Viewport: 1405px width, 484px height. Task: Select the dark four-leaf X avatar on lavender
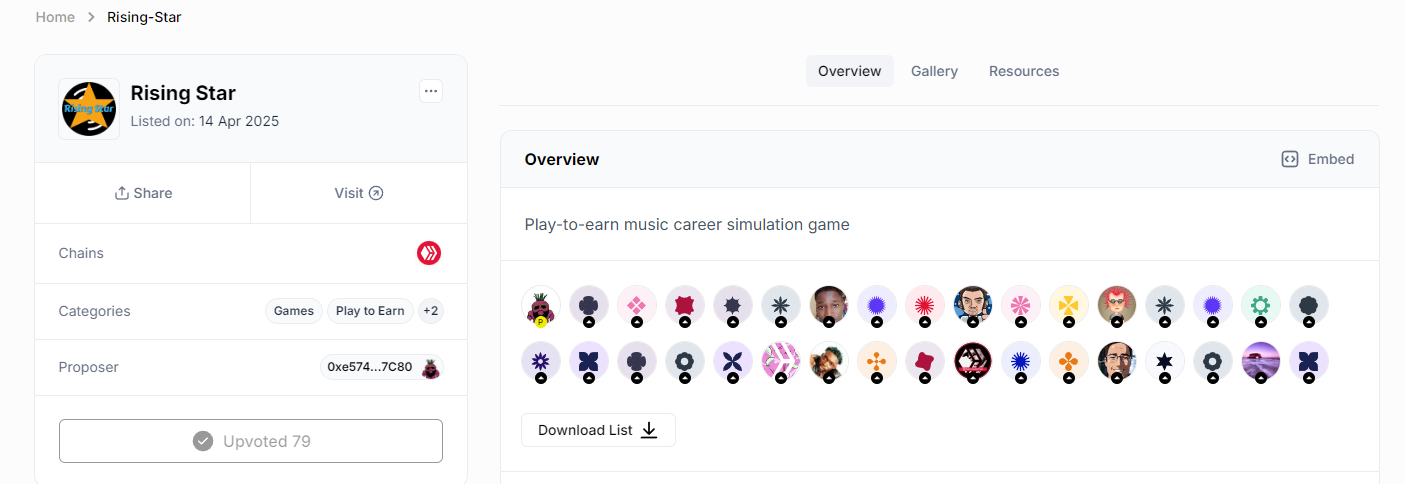point(733,361)
